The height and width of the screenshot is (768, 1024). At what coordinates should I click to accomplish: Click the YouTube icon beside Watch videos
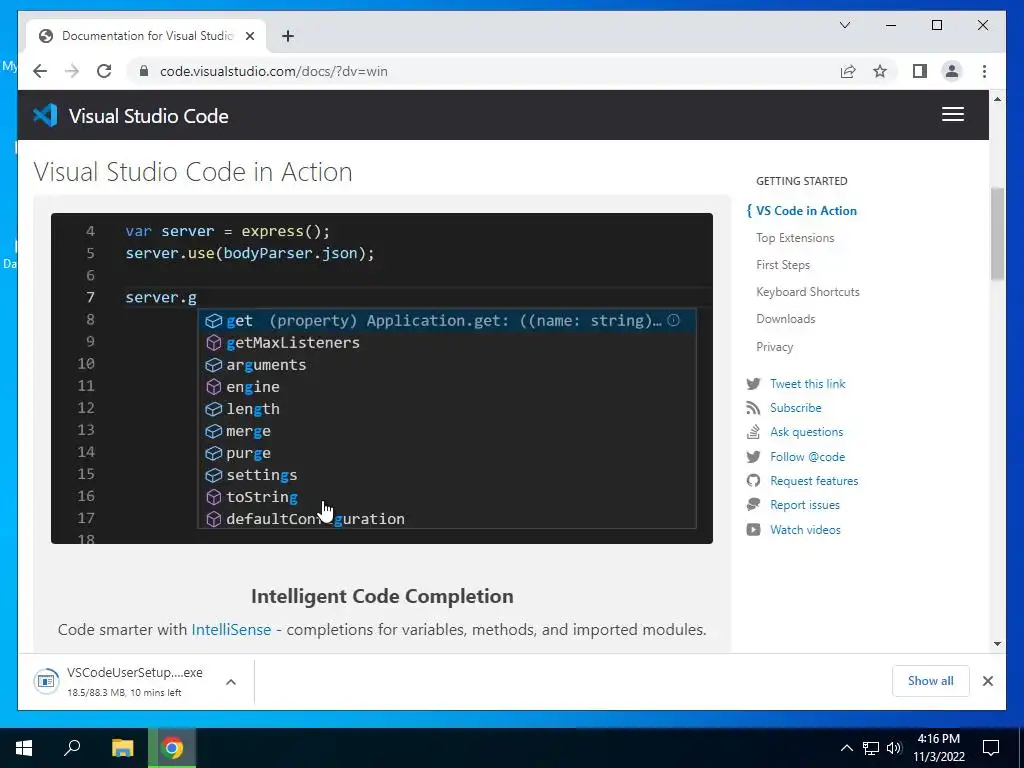pyautogui.click(x=754, y=530)
